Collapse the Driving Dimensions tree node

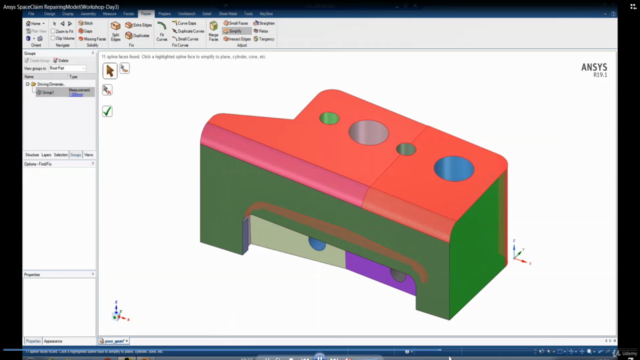pyautogui.click(x=27, y=84)
